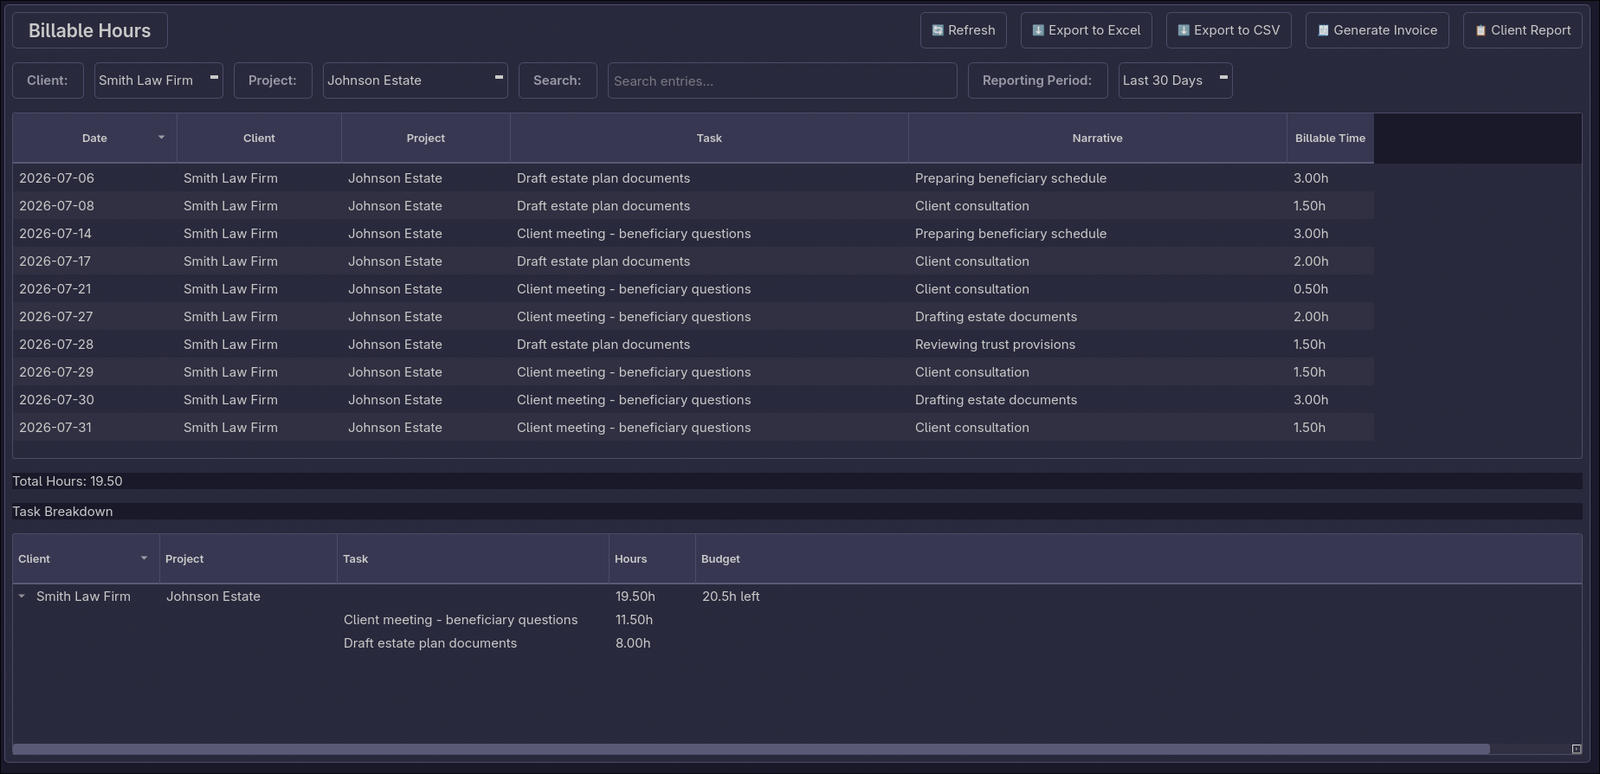Click the Refresh button
The width and height of the screenshot is (1600, 774).
tap(963, 30)
